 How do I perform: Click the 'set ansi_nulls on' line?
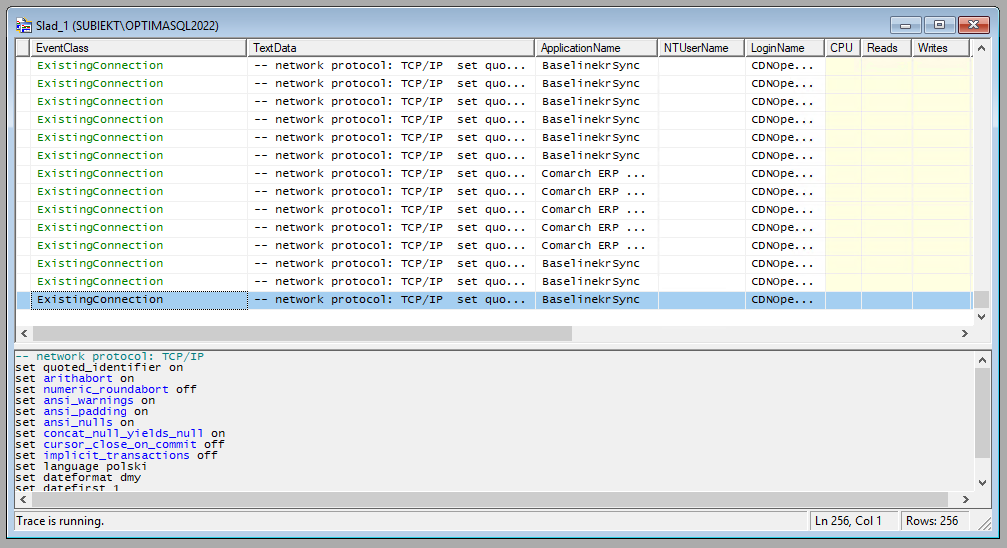click(75, 422)
